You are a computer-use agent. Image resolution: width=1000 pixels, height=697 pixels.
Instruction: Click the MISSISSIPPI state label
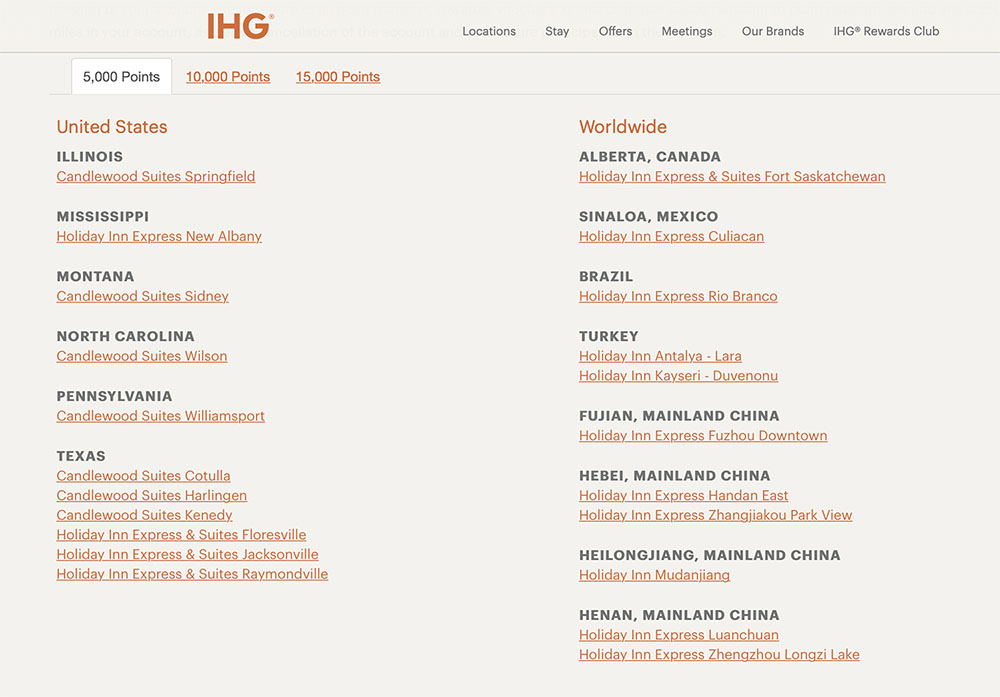(103, 217)
